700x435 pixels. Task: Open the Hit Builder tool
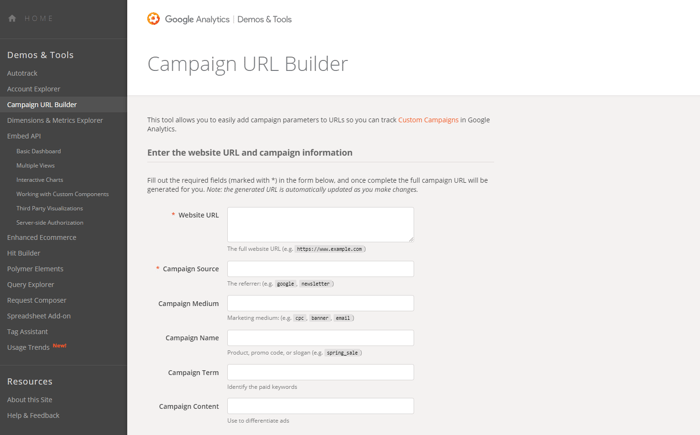point(23,253)
